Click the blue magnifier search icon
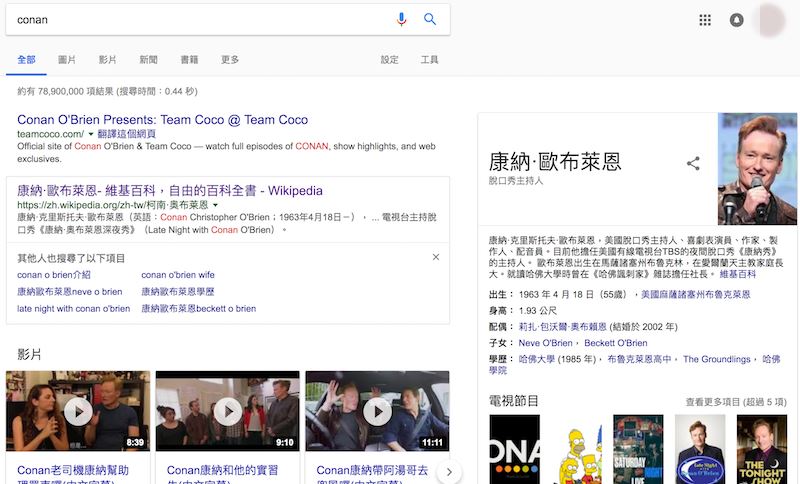 pyautogui.click(x=430, y=19)
